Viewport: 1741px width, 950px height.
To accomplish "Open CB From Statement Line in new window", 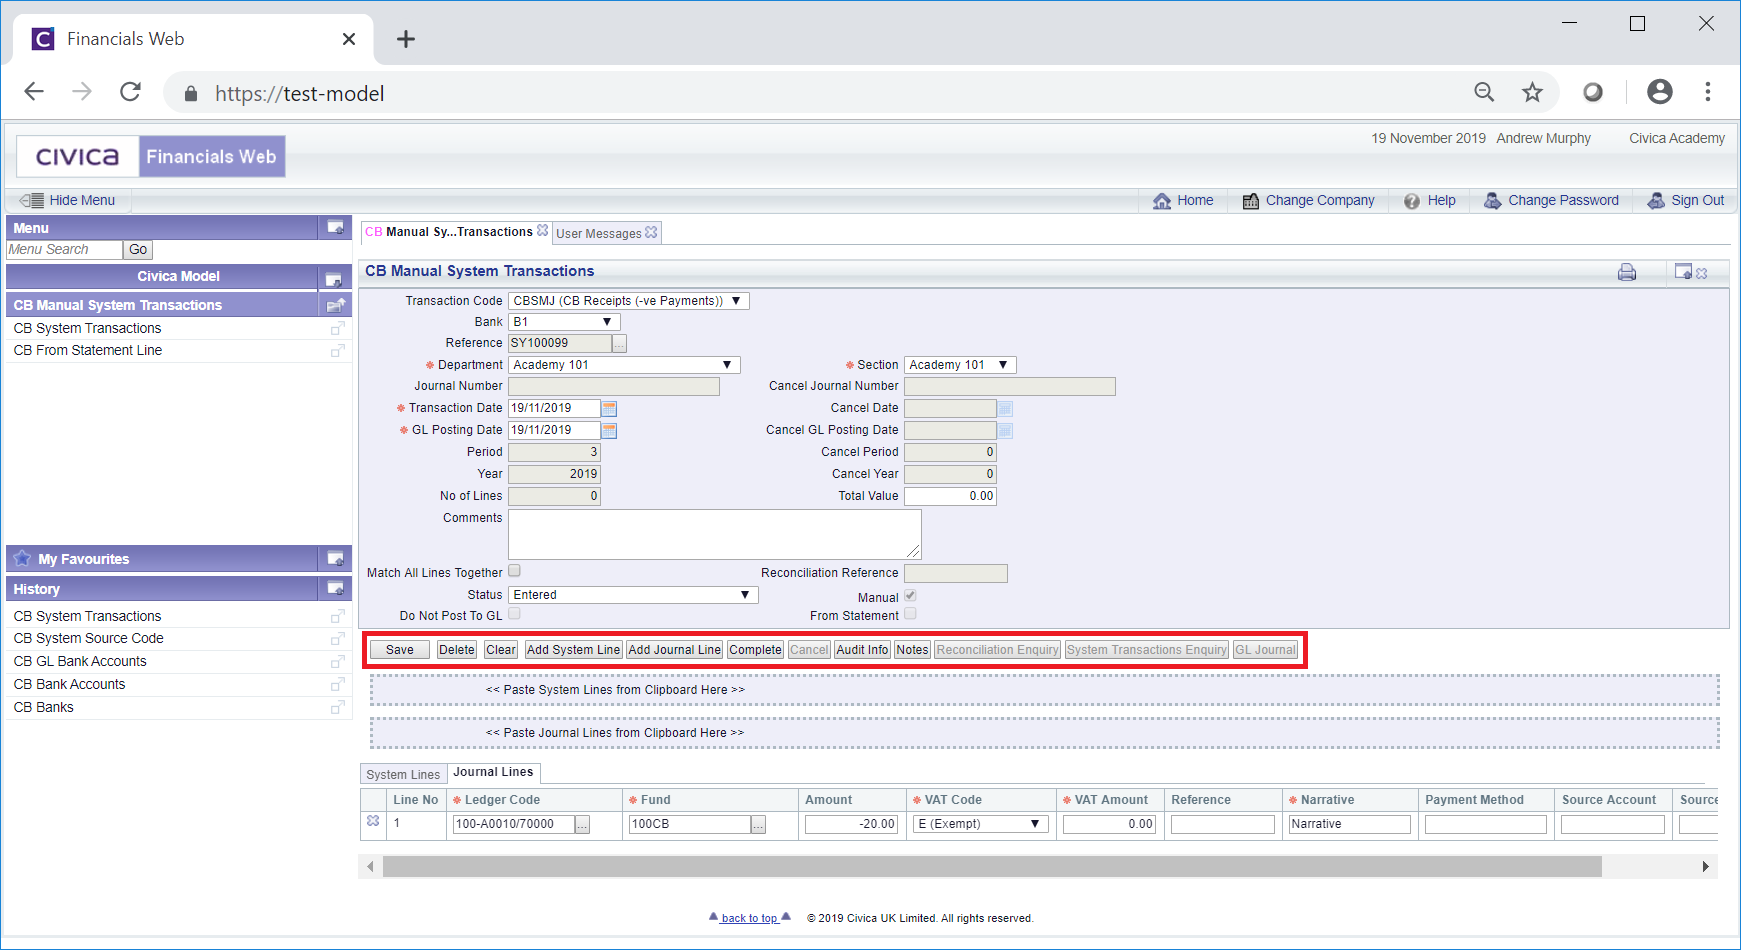I will click(x=338, y=351).
